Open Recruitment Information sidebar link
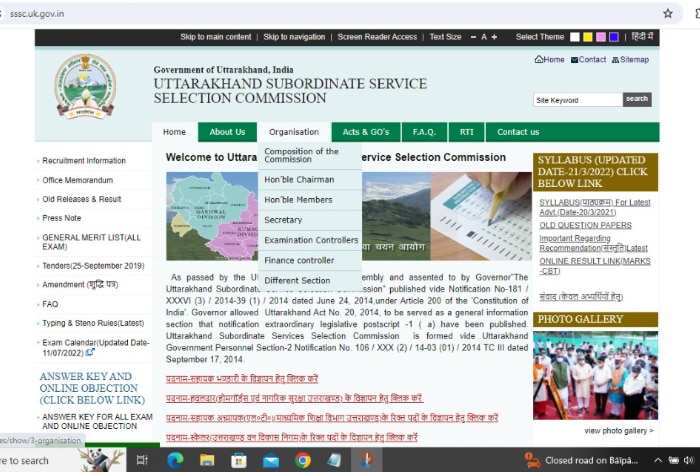Image resolution: width=700 pixels, height=472 pixels. point(84,161)
